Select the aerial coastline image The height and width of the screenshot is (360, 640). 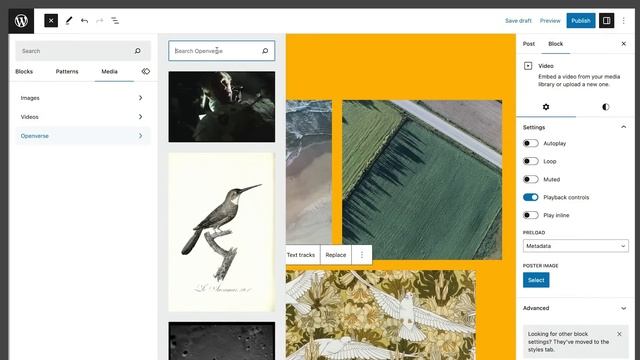[309, 172]
